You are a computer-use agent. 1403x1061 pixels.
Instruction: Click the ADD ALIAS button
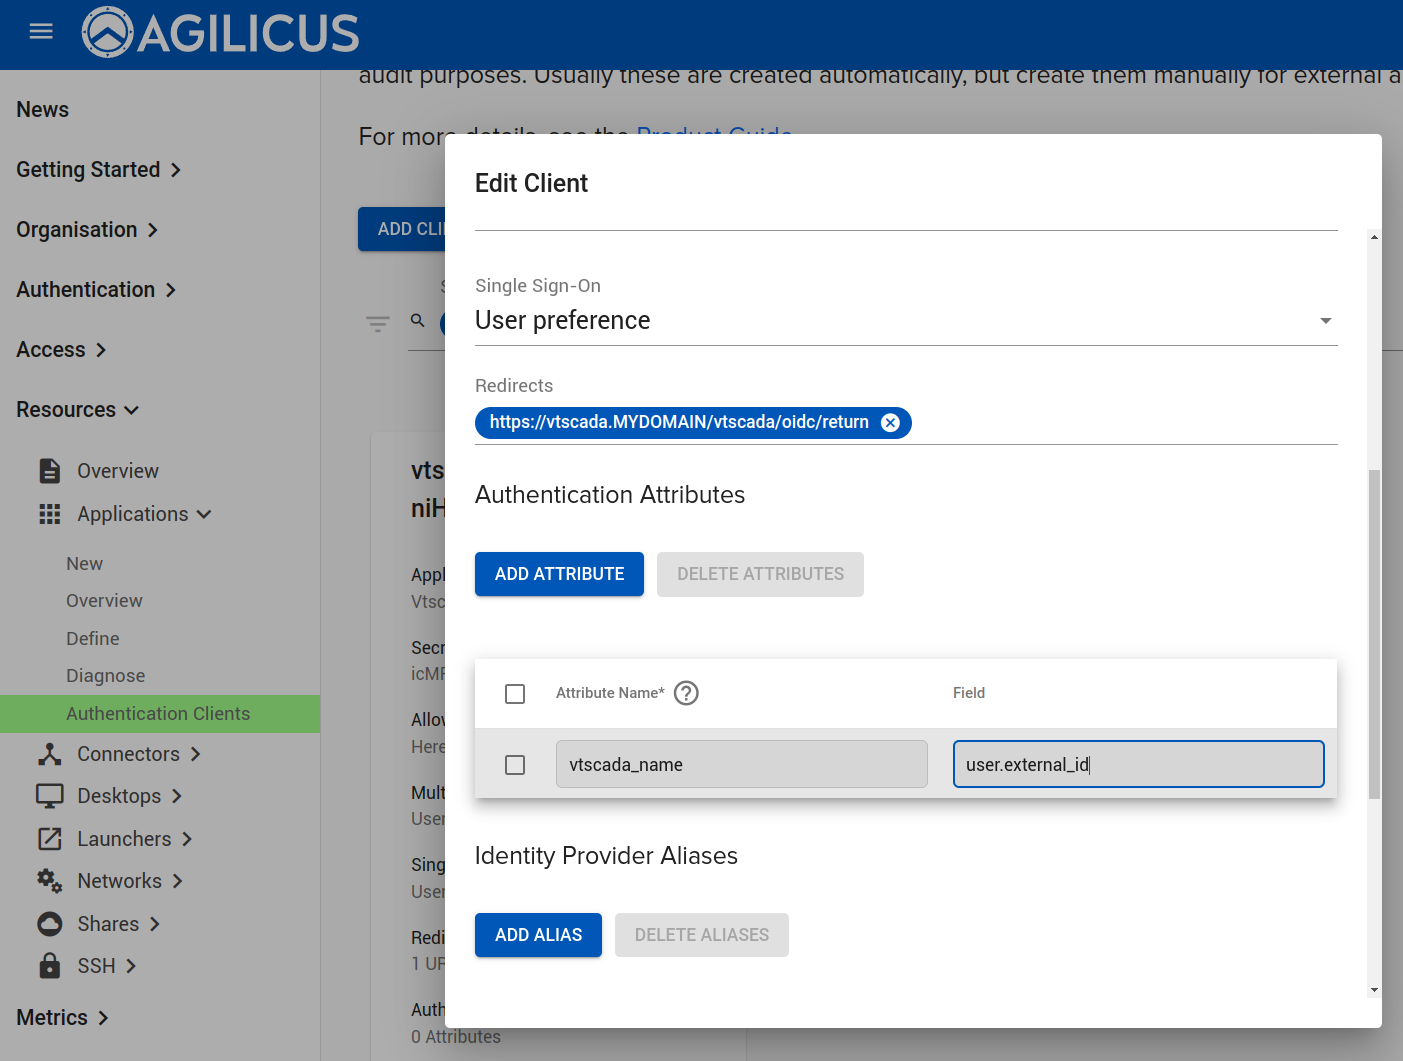pyautogui.click(x=538, y=935)
